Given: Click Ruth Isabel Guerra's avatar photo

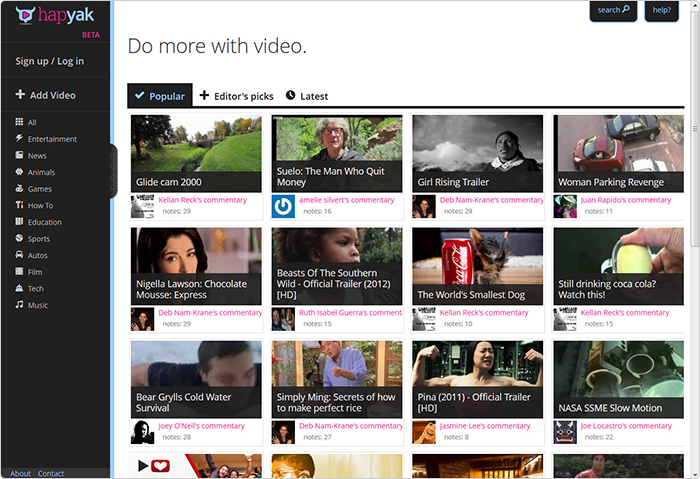Looking at the screenshot, I should pyautogui.click(x=283, y=319).
